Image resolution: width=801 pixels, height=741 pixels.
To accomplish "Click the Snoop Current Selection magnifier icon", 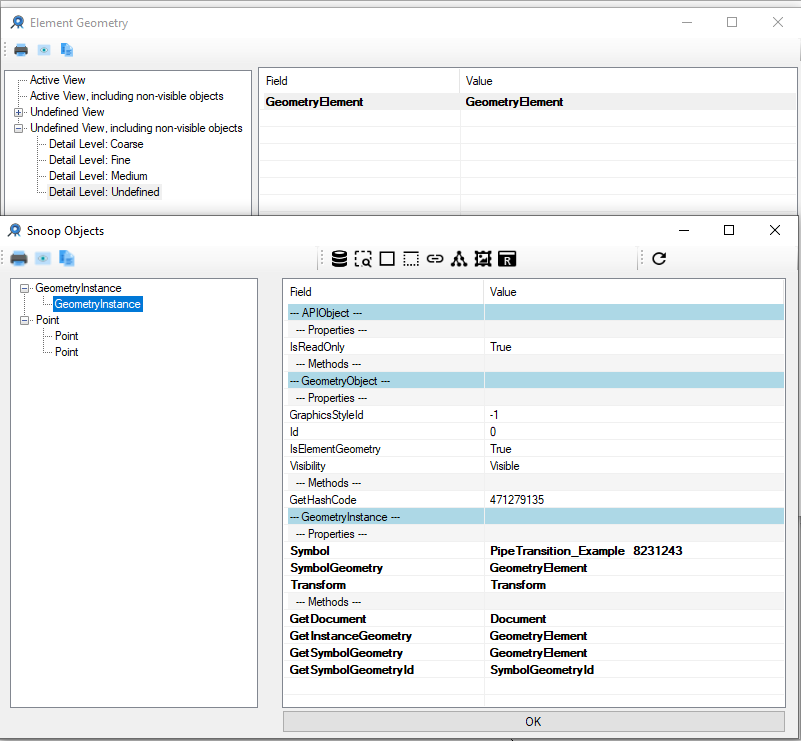I will click(x=363, y=259).
